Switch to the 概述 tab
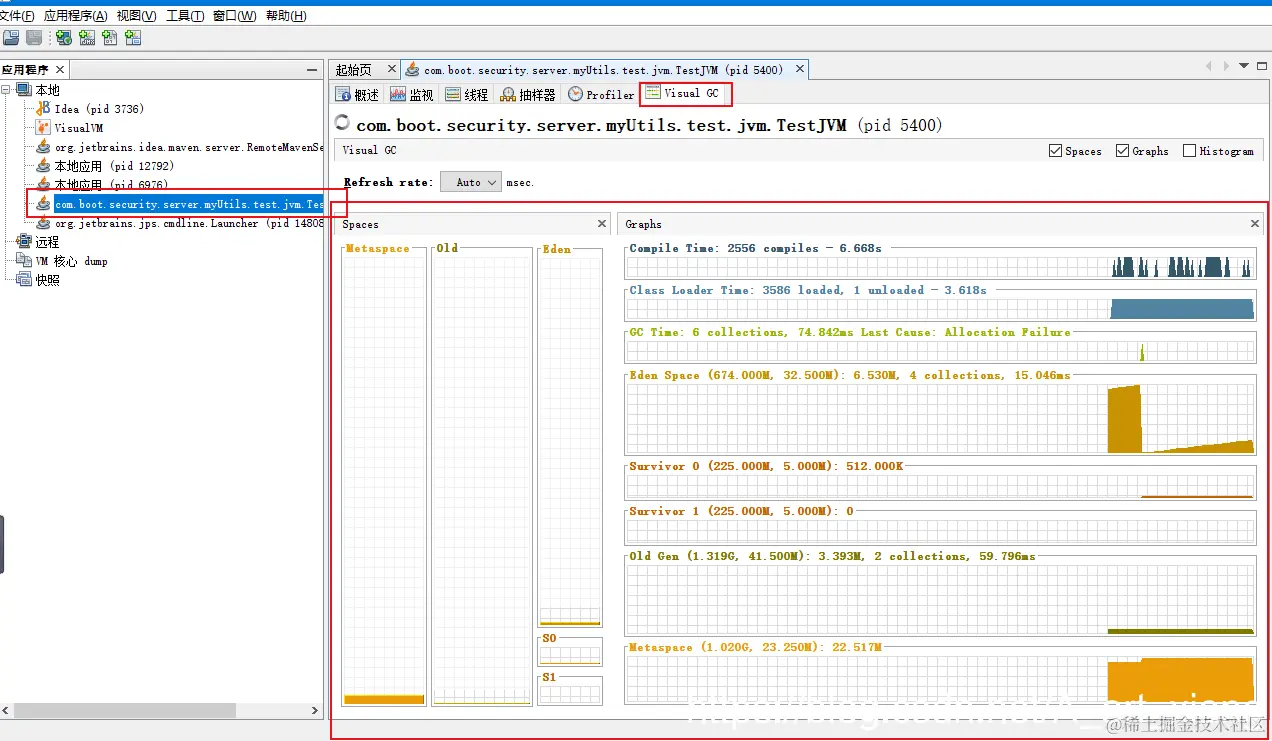1272x741 pixels. click(358, 94)
